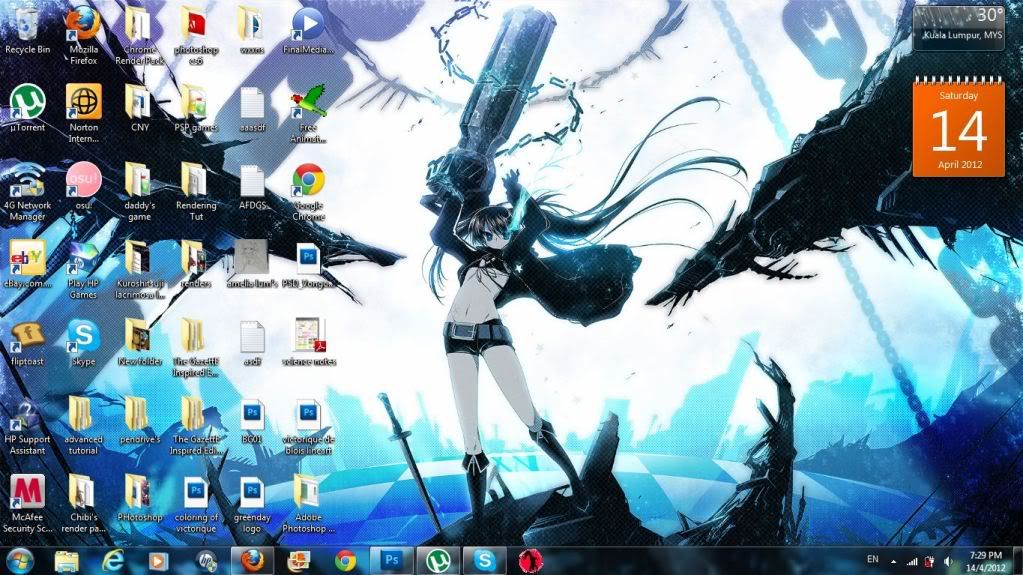Open the Recycle Bin desktop icon
The width and height of the screenshot is (1023, 575).
[x=27, y=31]
